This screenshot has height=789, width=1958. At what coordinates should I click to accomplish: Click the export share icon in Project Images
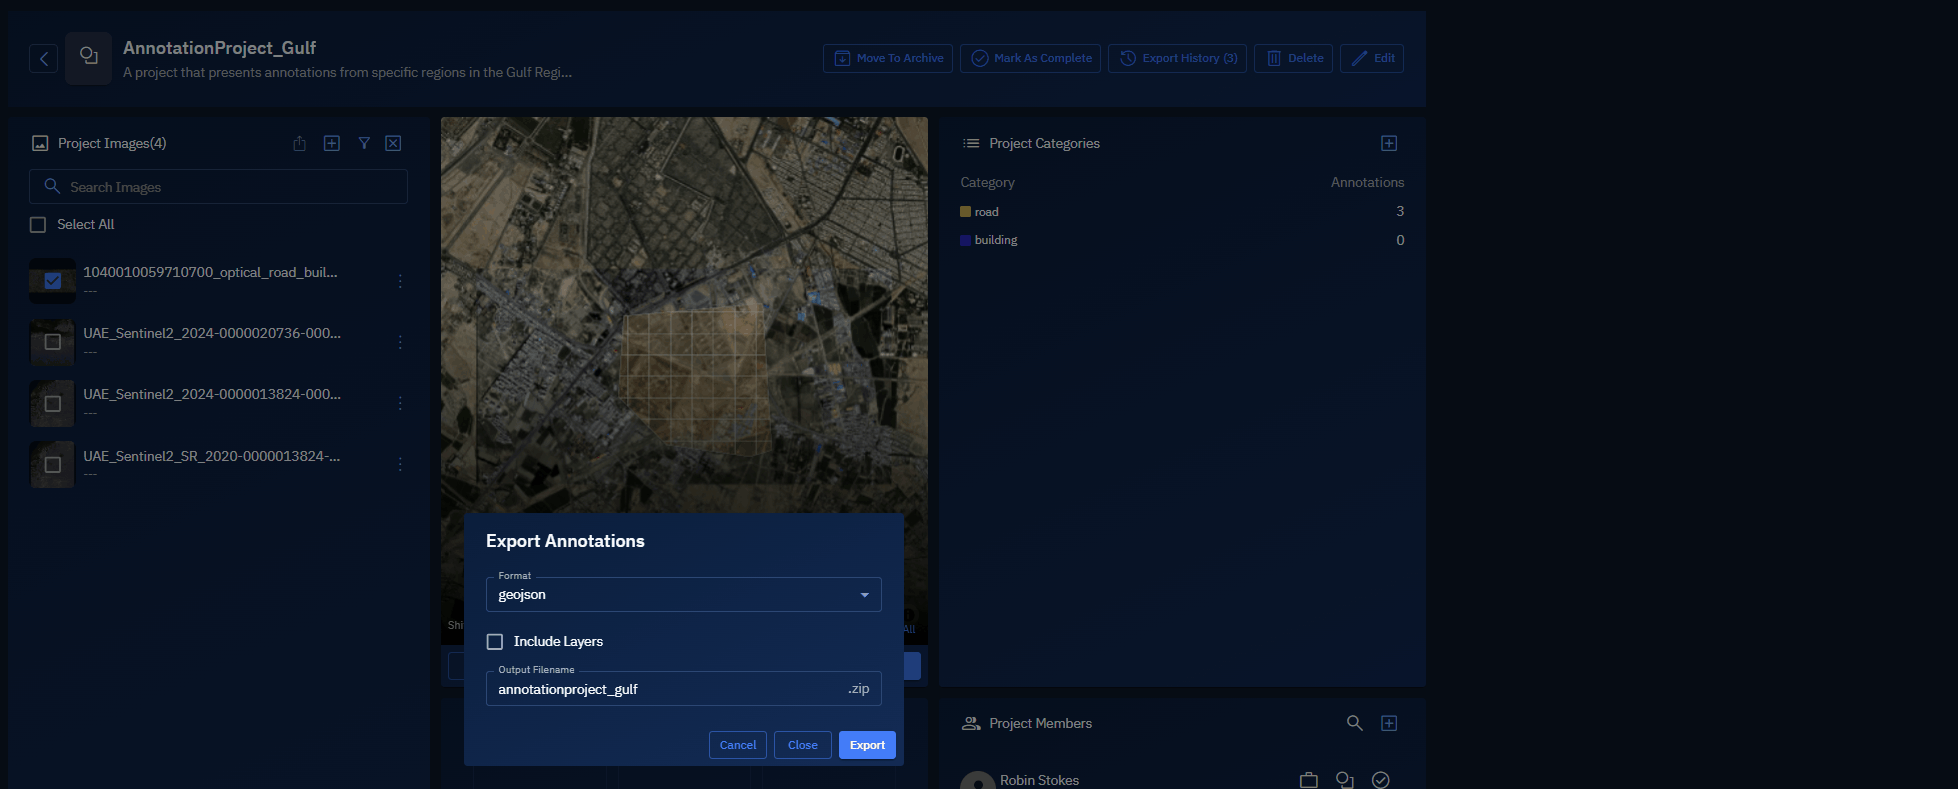299,144
